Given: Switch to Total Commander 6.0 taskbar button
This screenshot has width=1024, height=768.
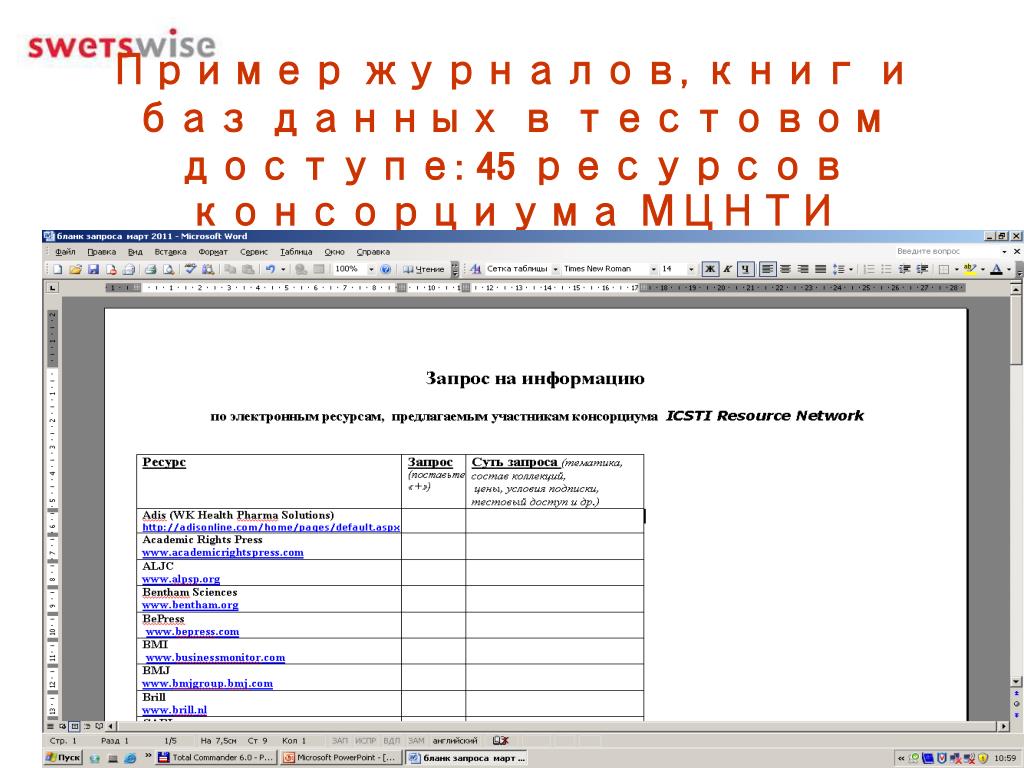Looking at the screenshot, I should [x=218, y=758].
